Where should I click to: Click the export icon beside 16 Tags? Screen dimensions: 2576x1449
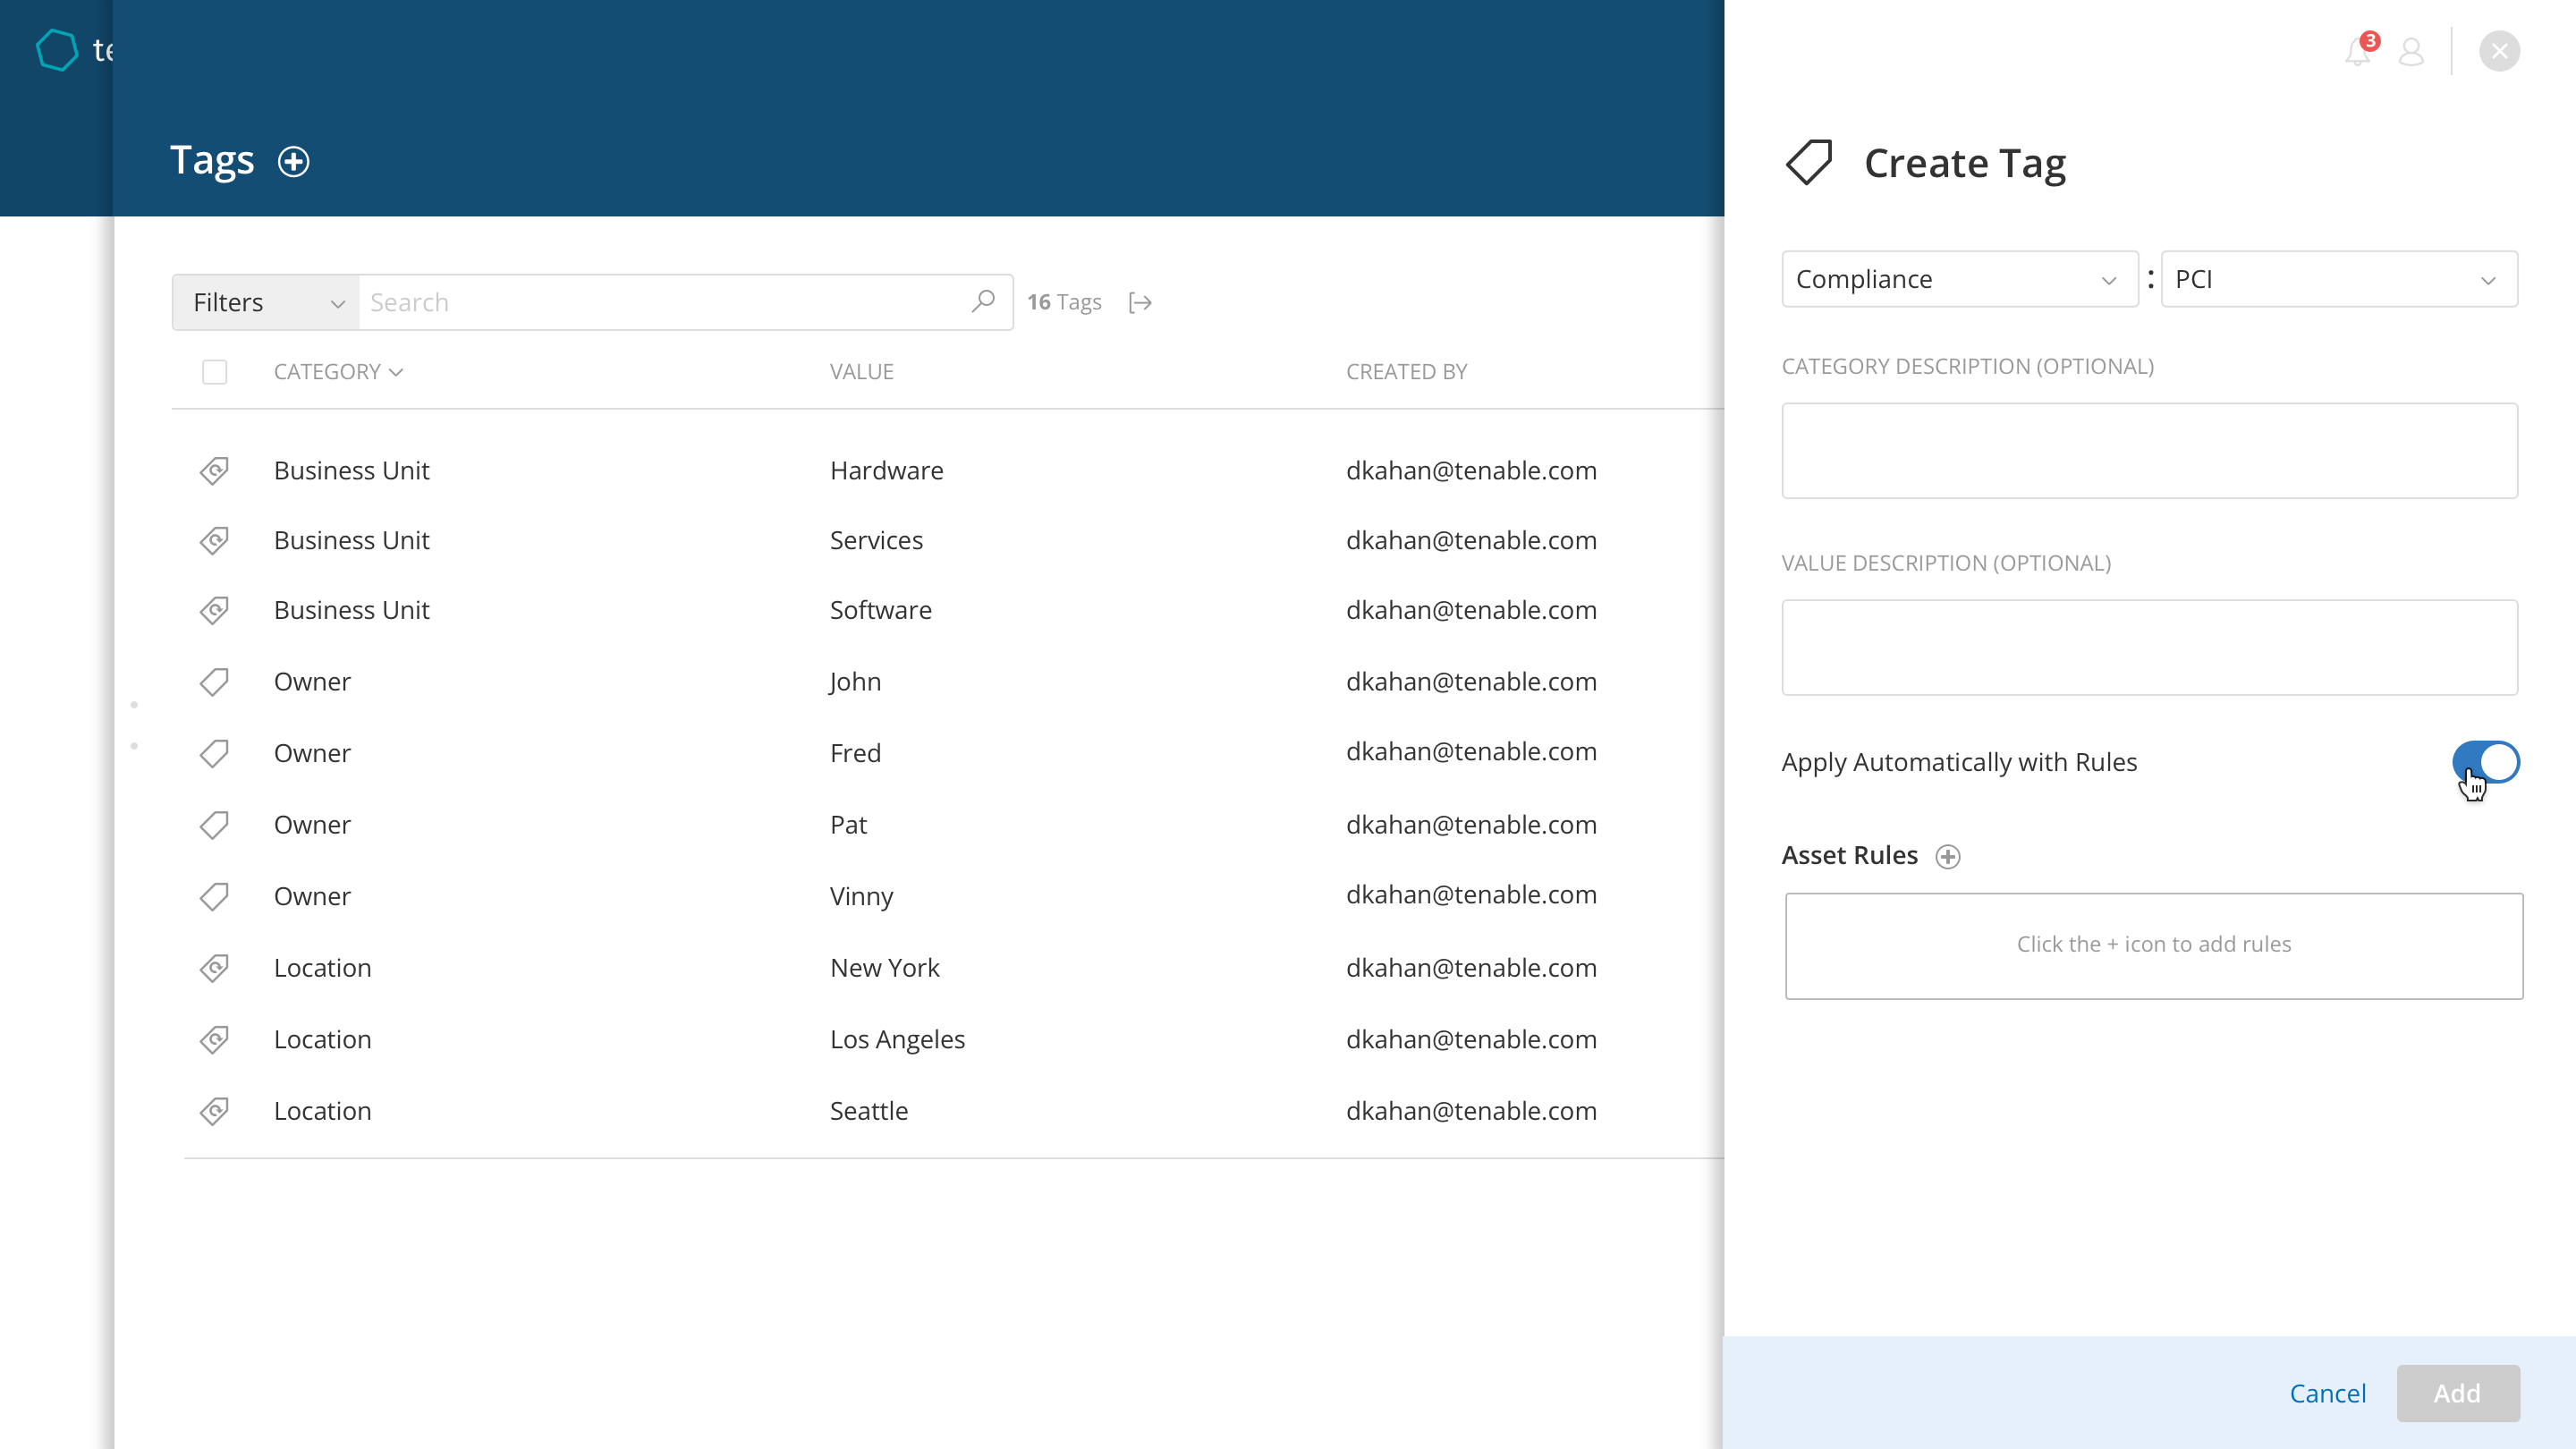(1140, 302)
